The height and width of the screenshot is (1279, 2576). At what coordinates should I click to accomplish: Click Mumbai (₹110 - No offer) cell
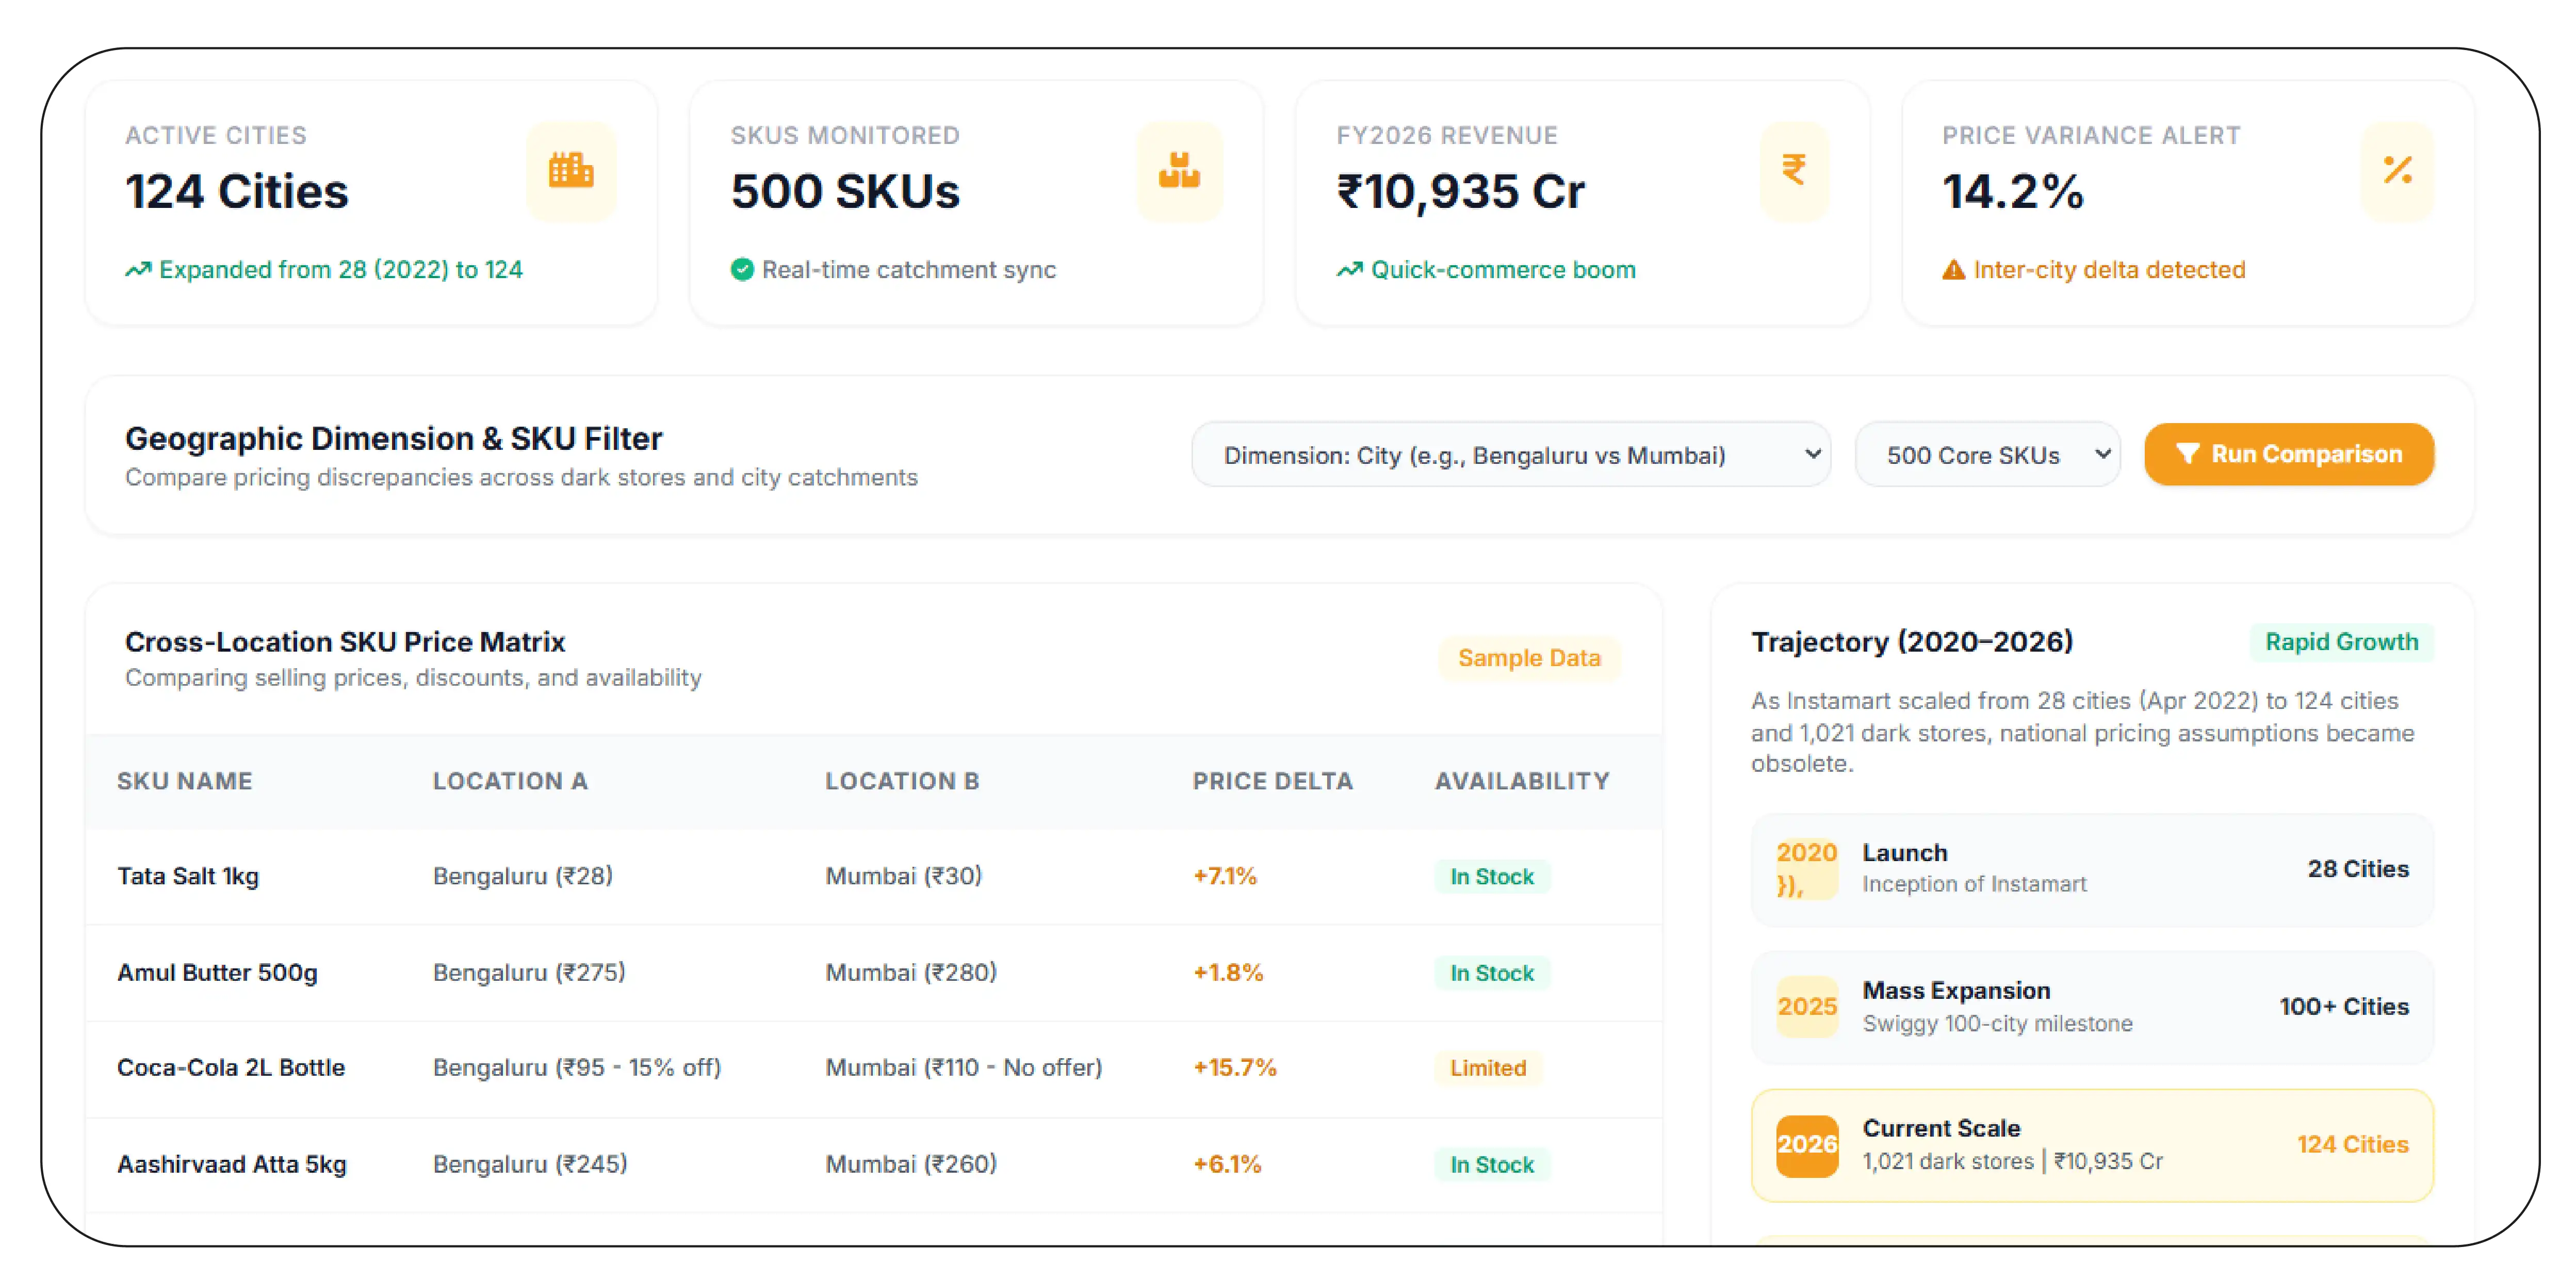963,1068
